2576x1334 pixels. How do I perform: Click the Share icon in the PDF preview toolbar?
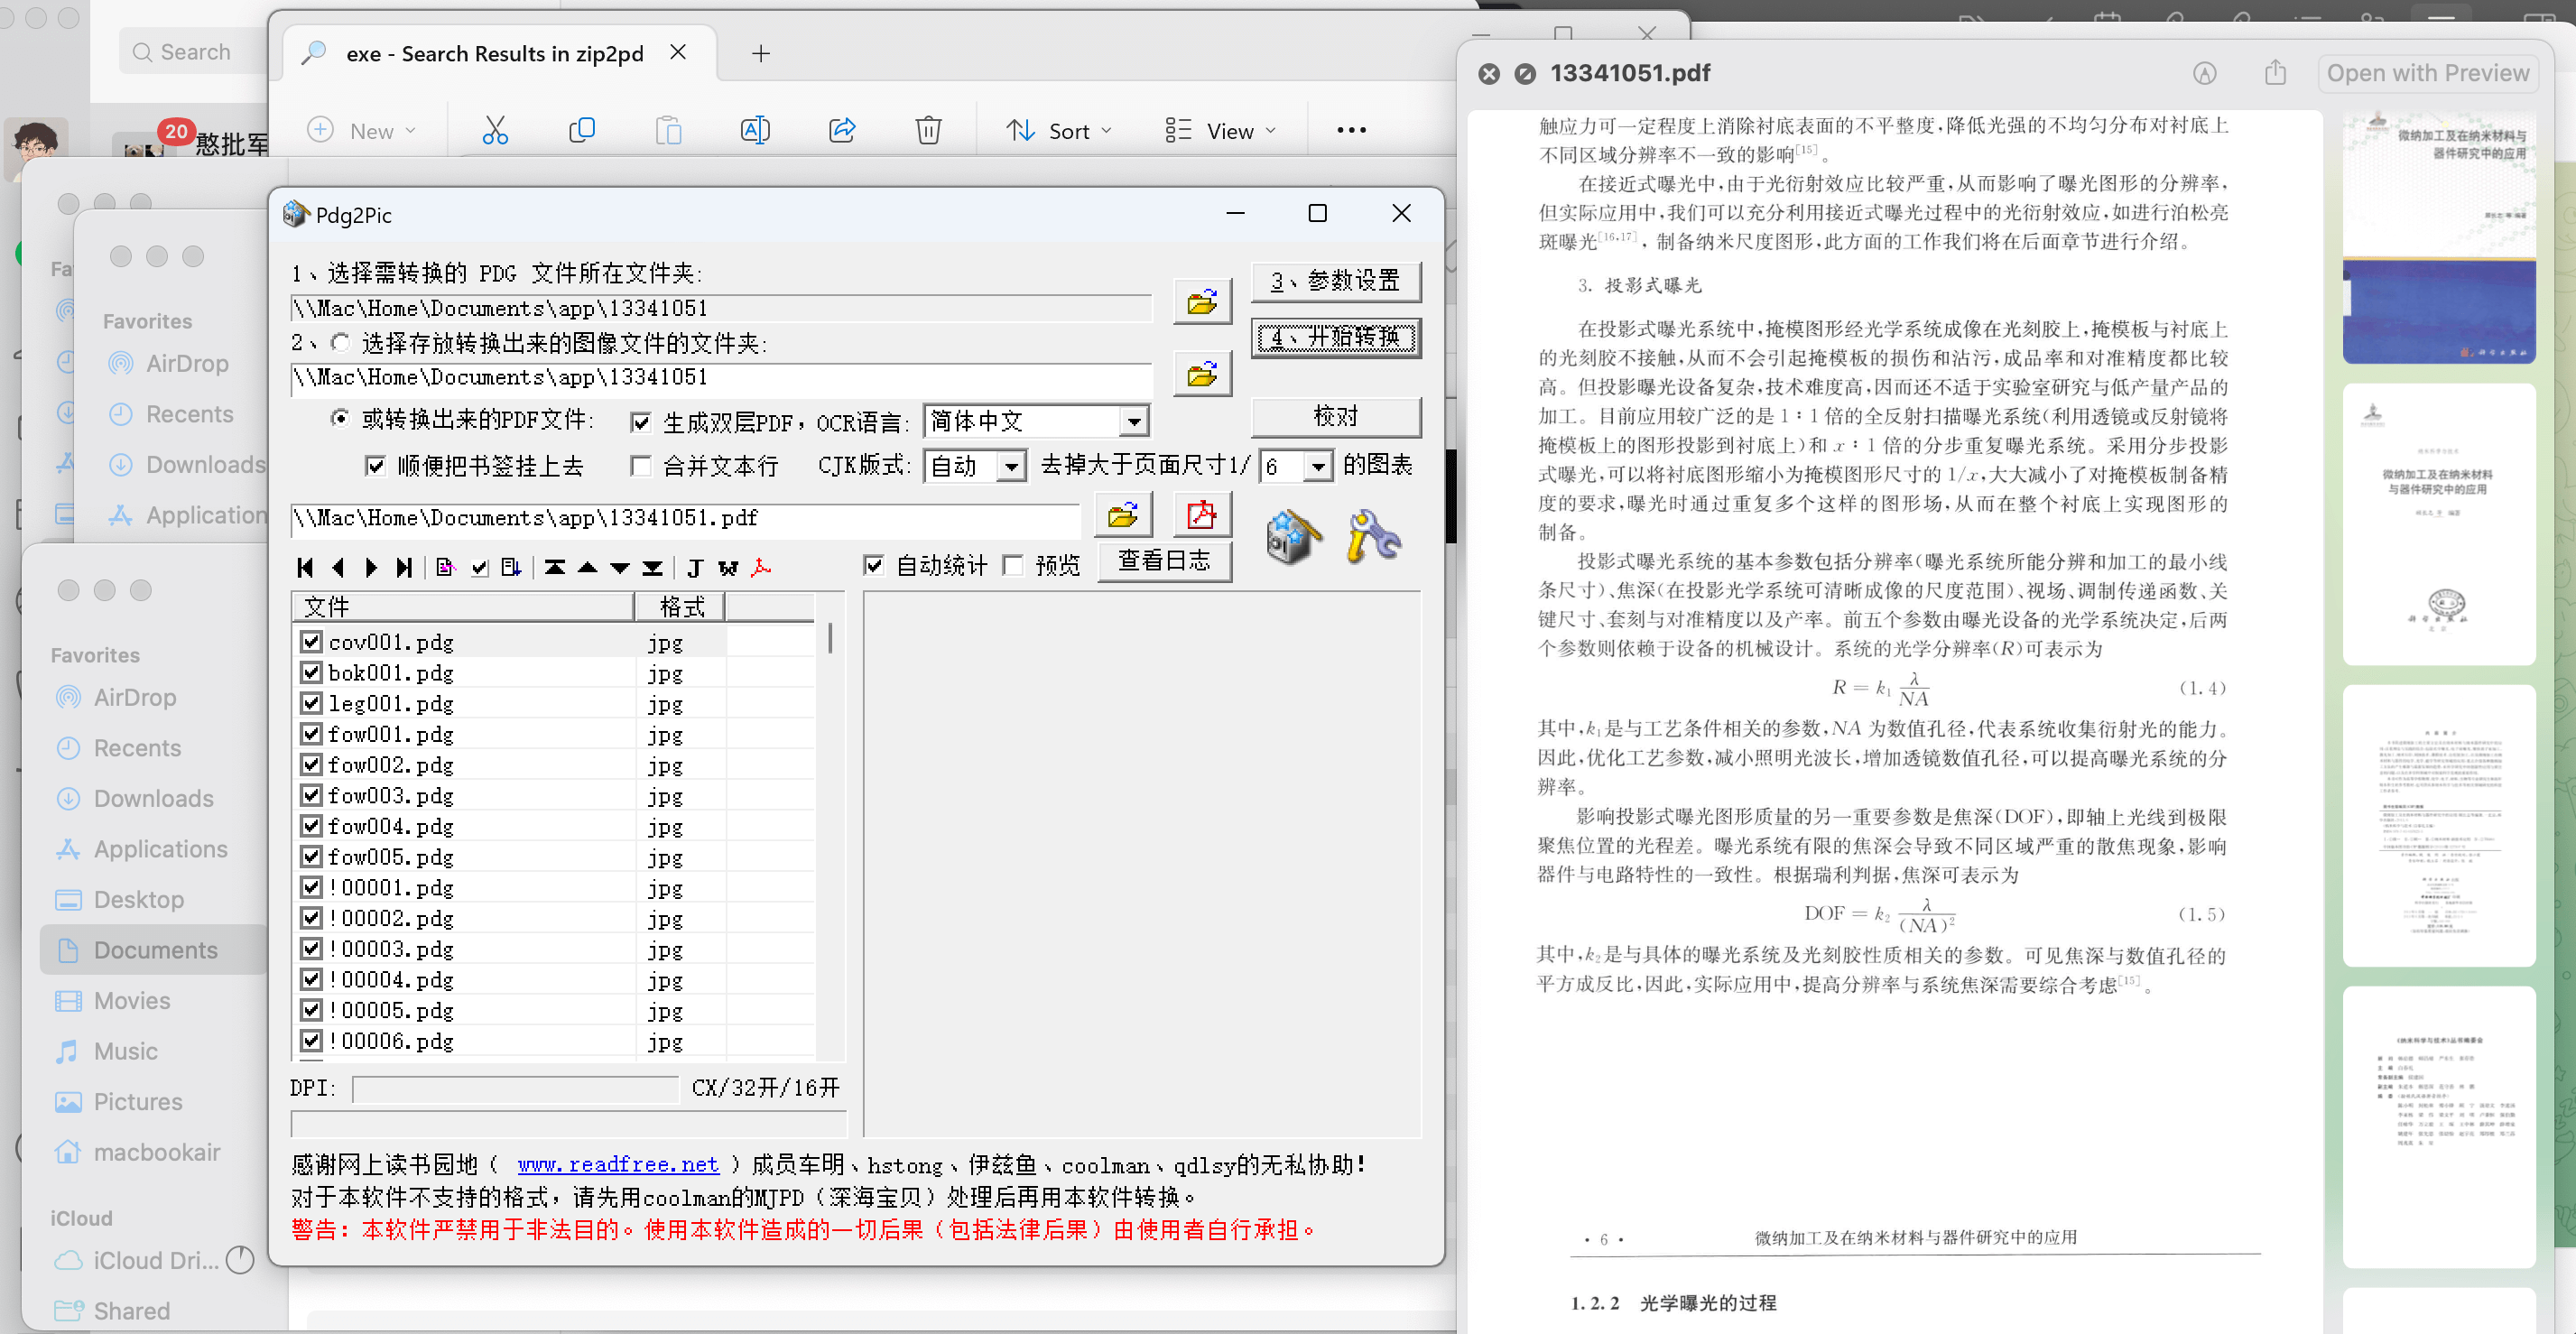pyautogui.click(x=2275, y=72)
